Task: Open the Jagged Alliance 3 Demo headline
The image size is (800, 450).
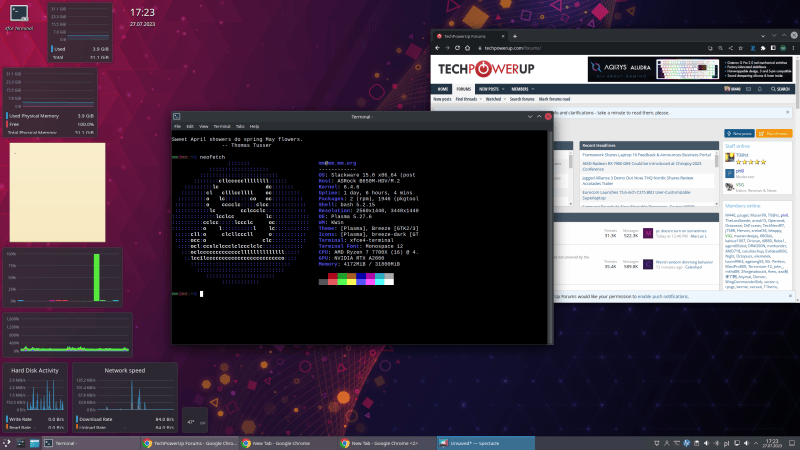Action: point(638,181)
